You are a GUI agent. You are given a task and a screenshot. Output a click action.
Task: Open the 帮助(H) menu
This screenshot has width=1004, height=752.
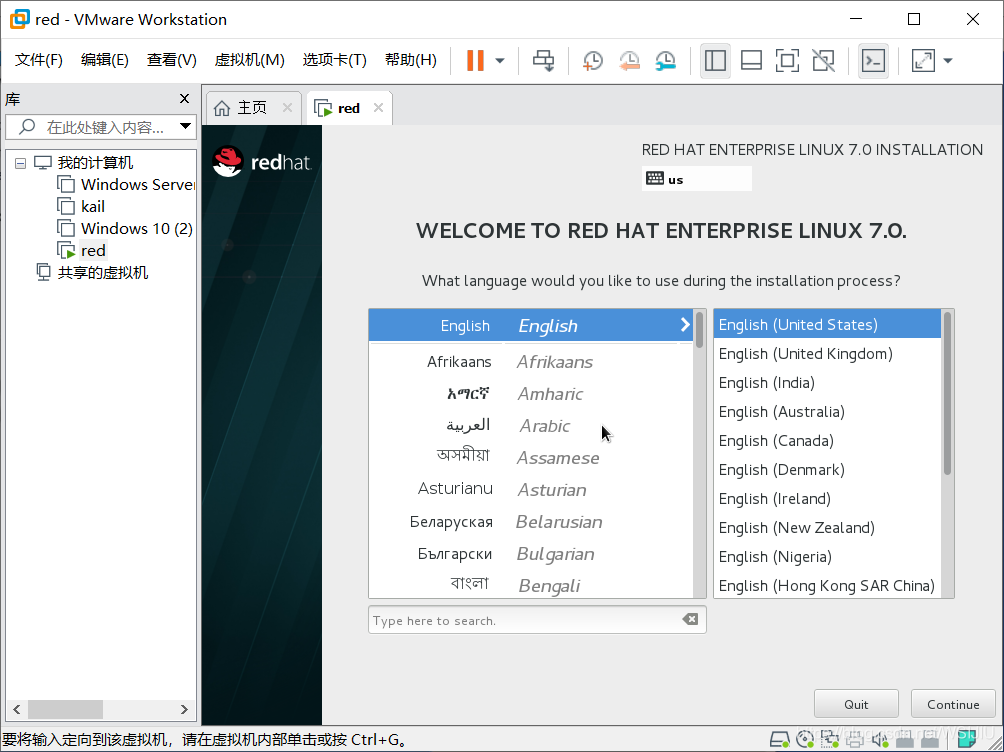click(x=410, y=60)
